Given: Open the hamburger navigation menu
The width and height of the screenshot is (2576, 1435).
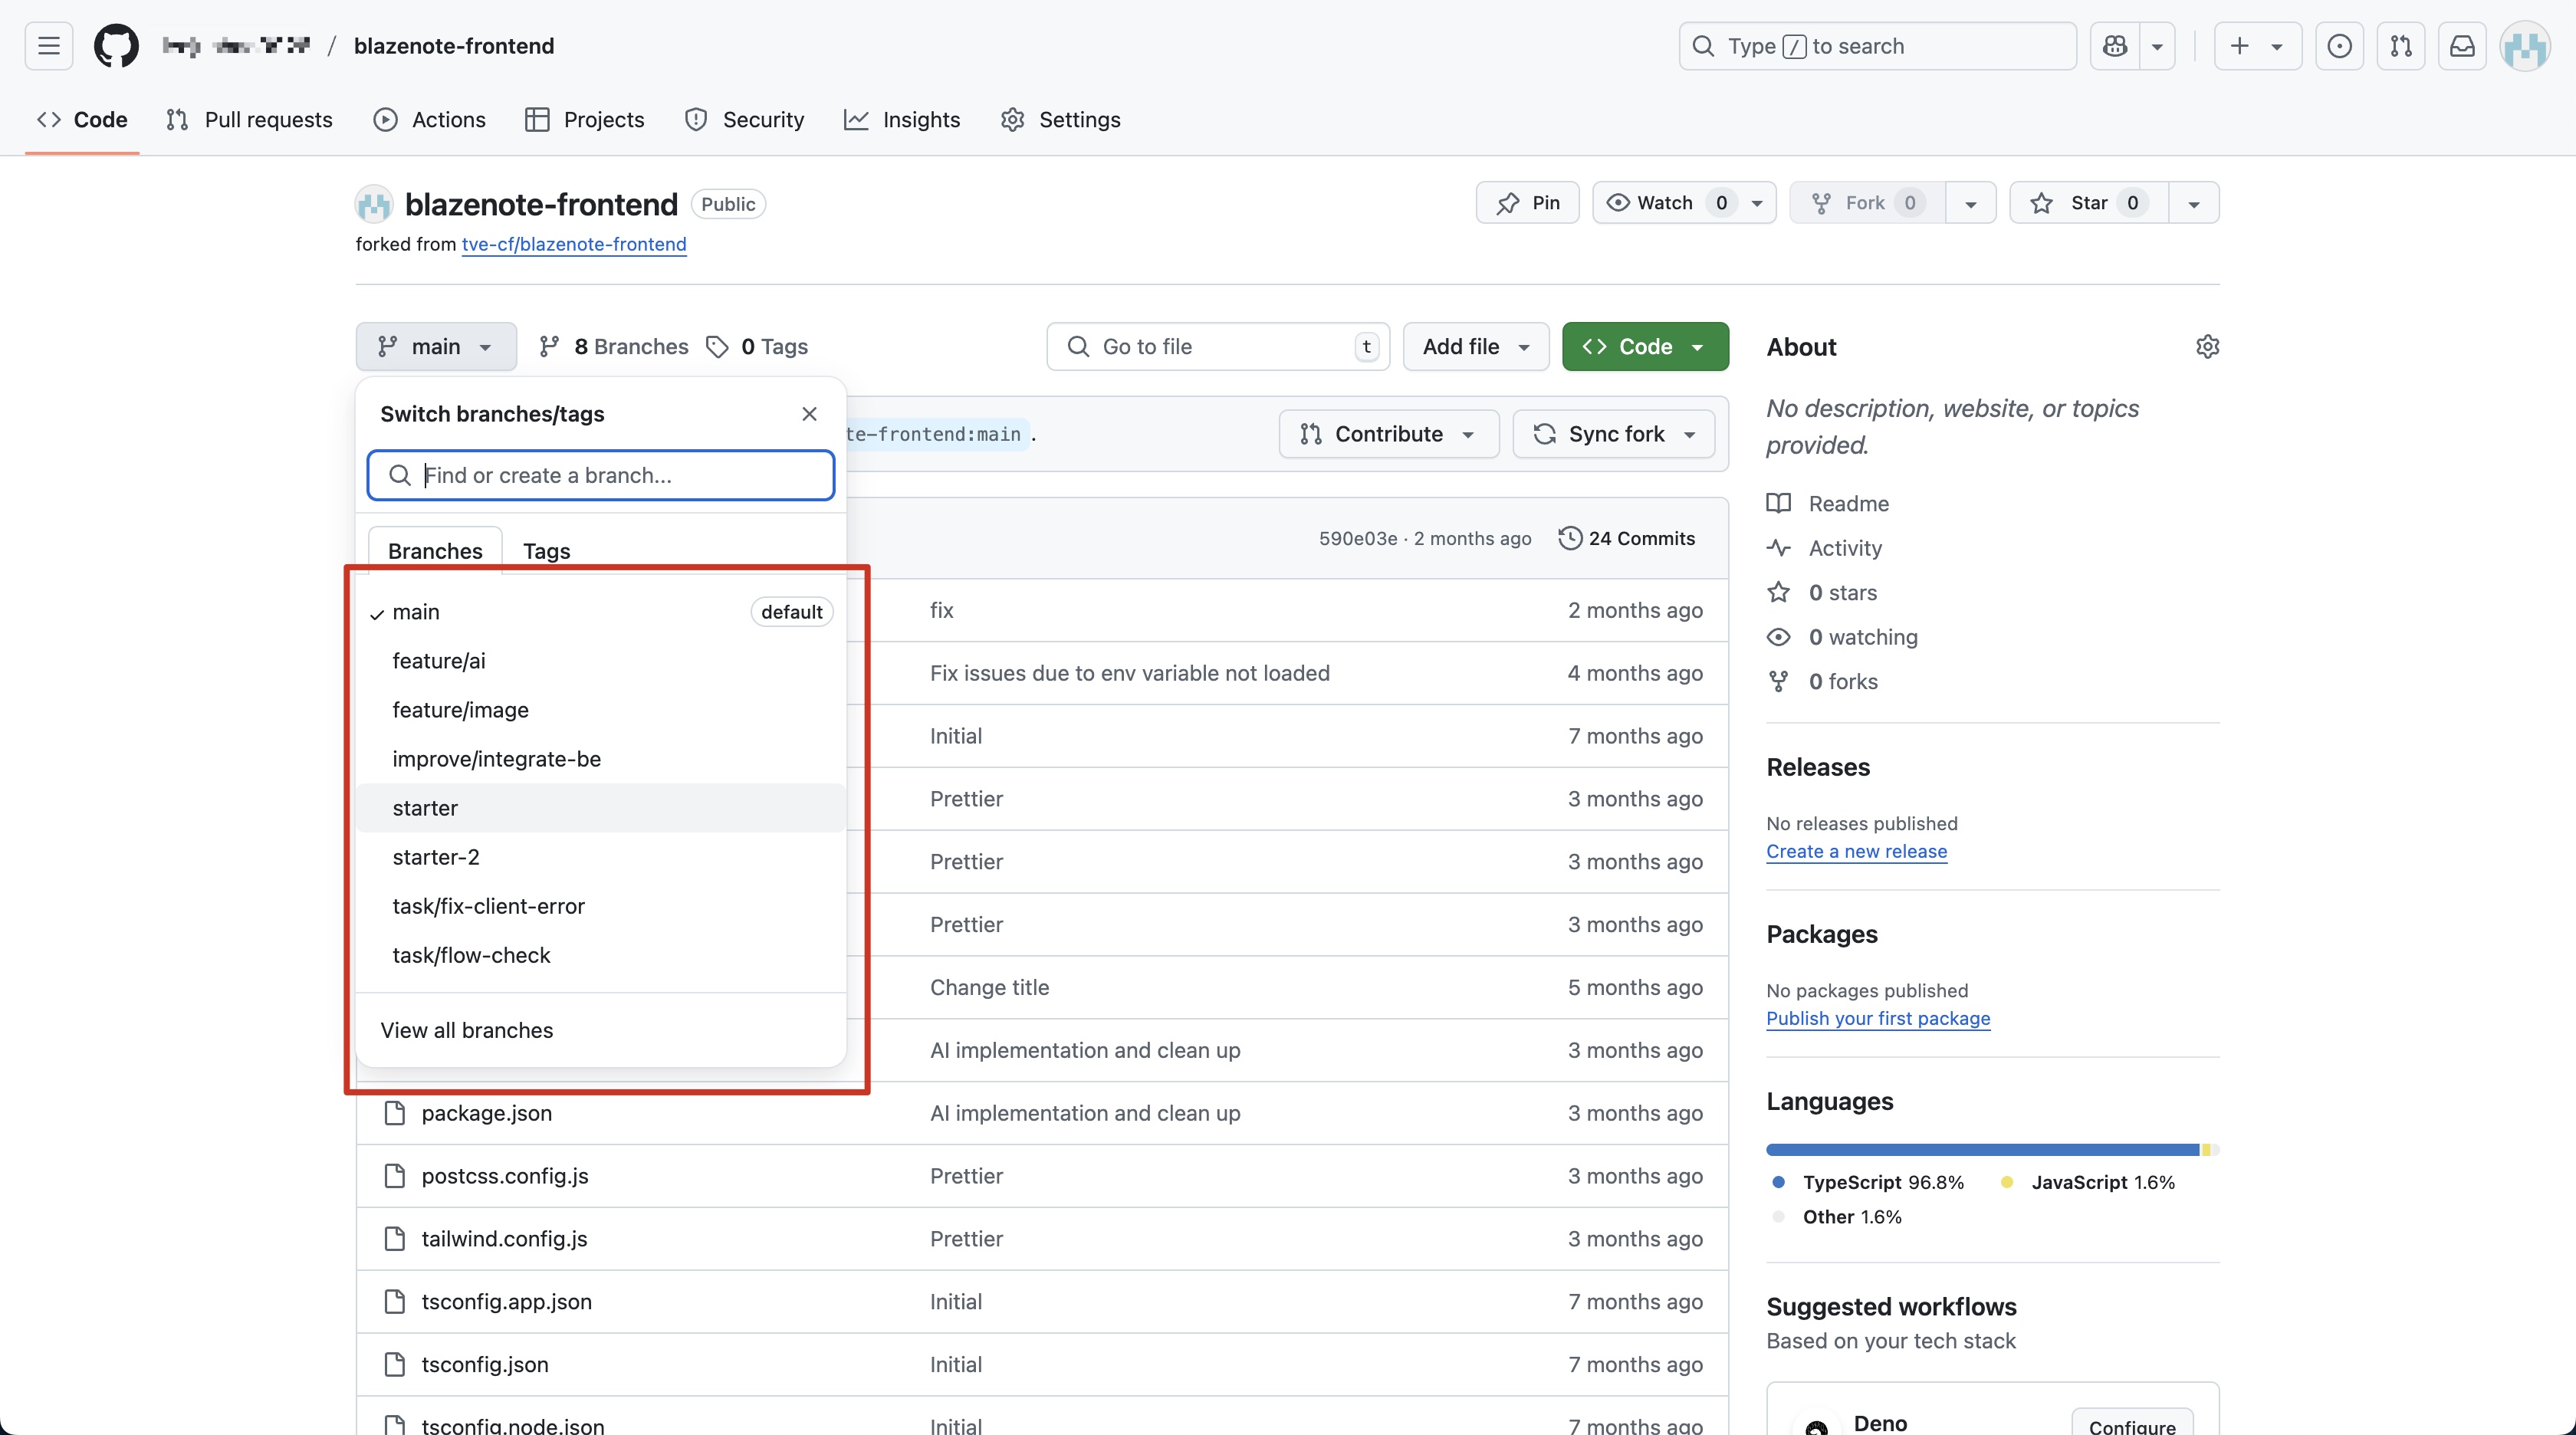Looking at the screenshot, I should [49, 46].
